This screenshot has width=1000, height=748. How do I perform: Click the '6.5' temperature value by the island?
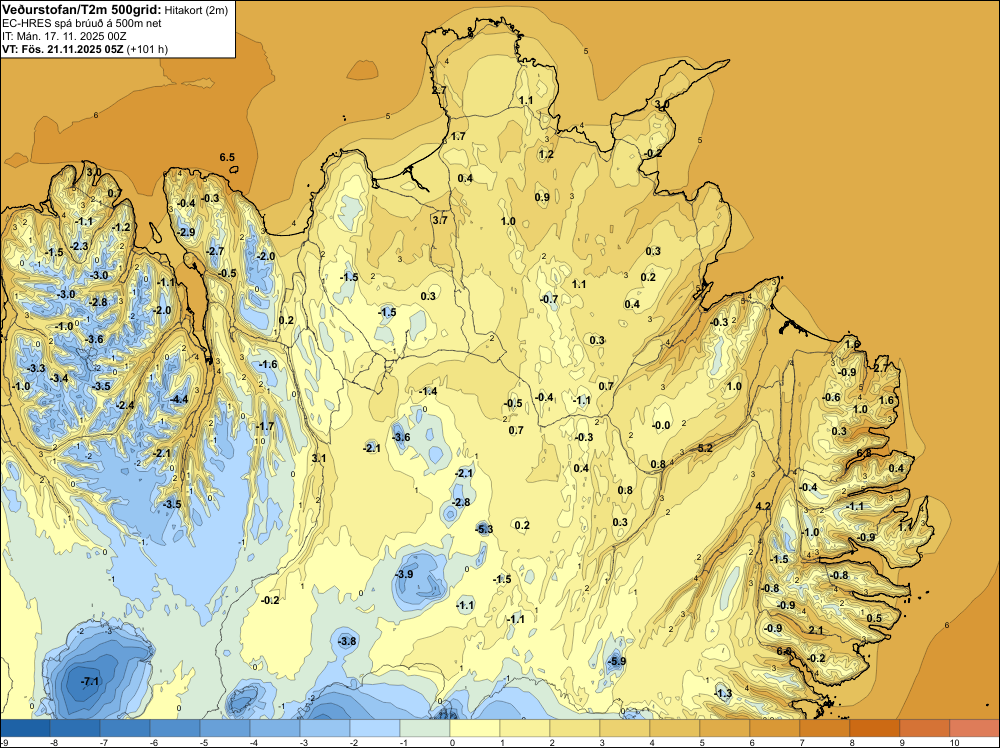click(227, 157)
